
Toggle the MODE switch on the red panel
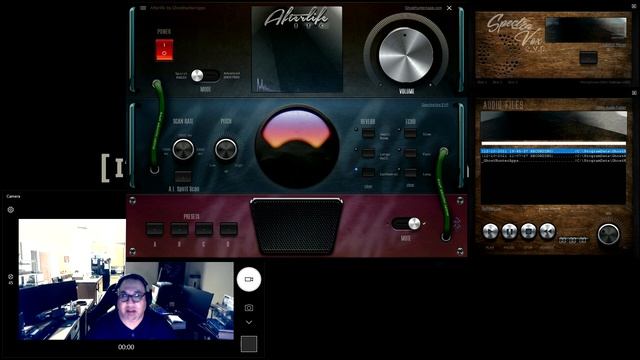(406, 224)
